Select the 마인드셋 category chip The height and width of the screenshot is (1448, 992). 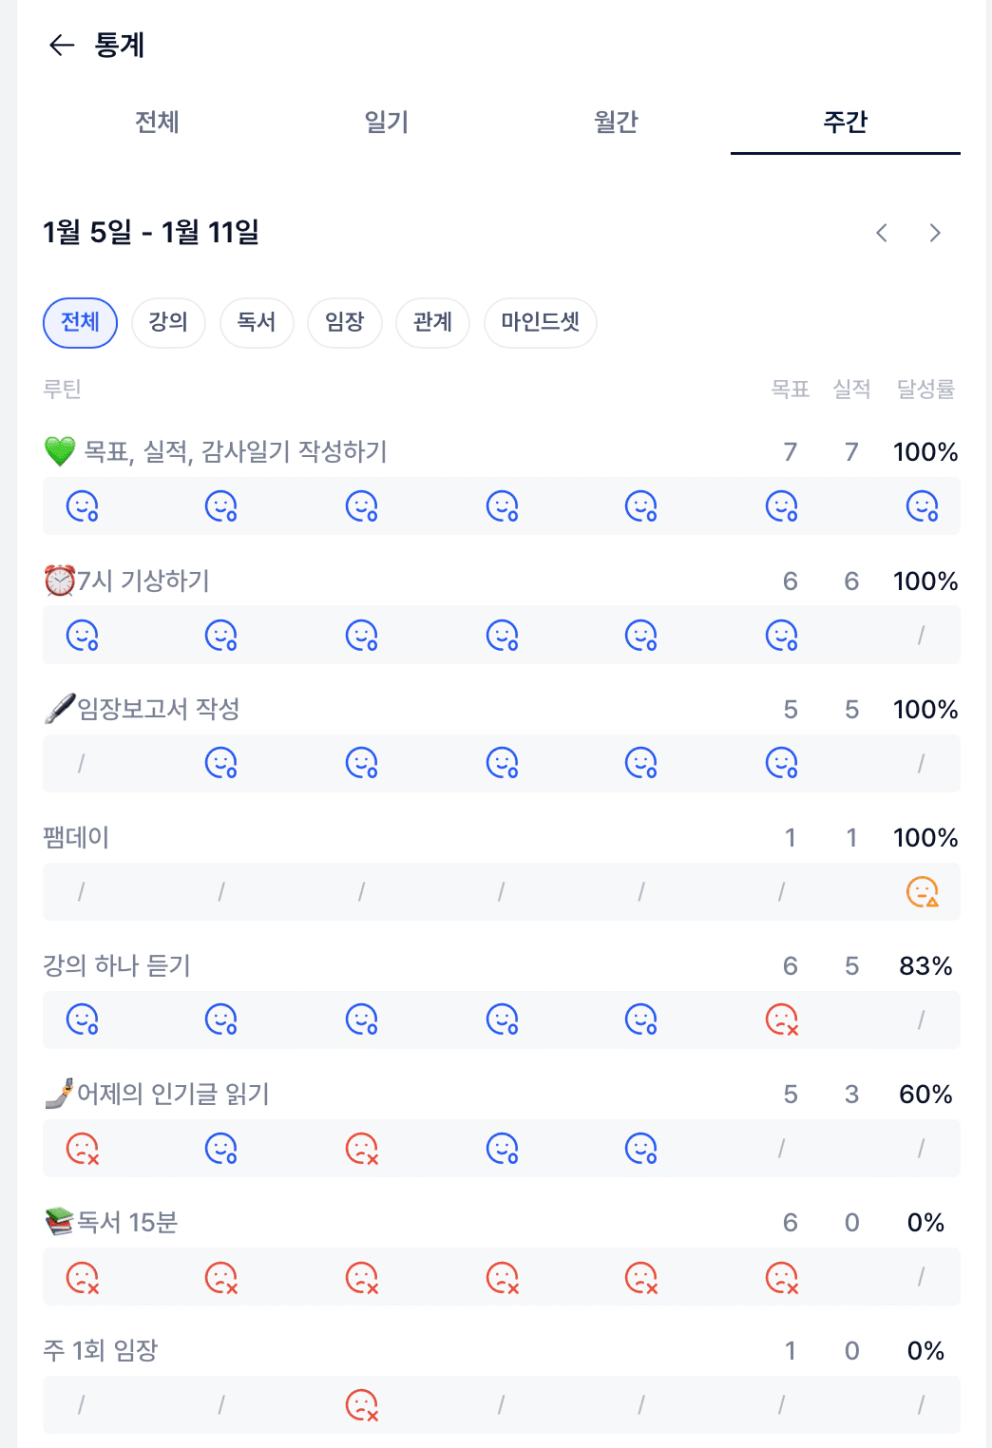(540, 322)
